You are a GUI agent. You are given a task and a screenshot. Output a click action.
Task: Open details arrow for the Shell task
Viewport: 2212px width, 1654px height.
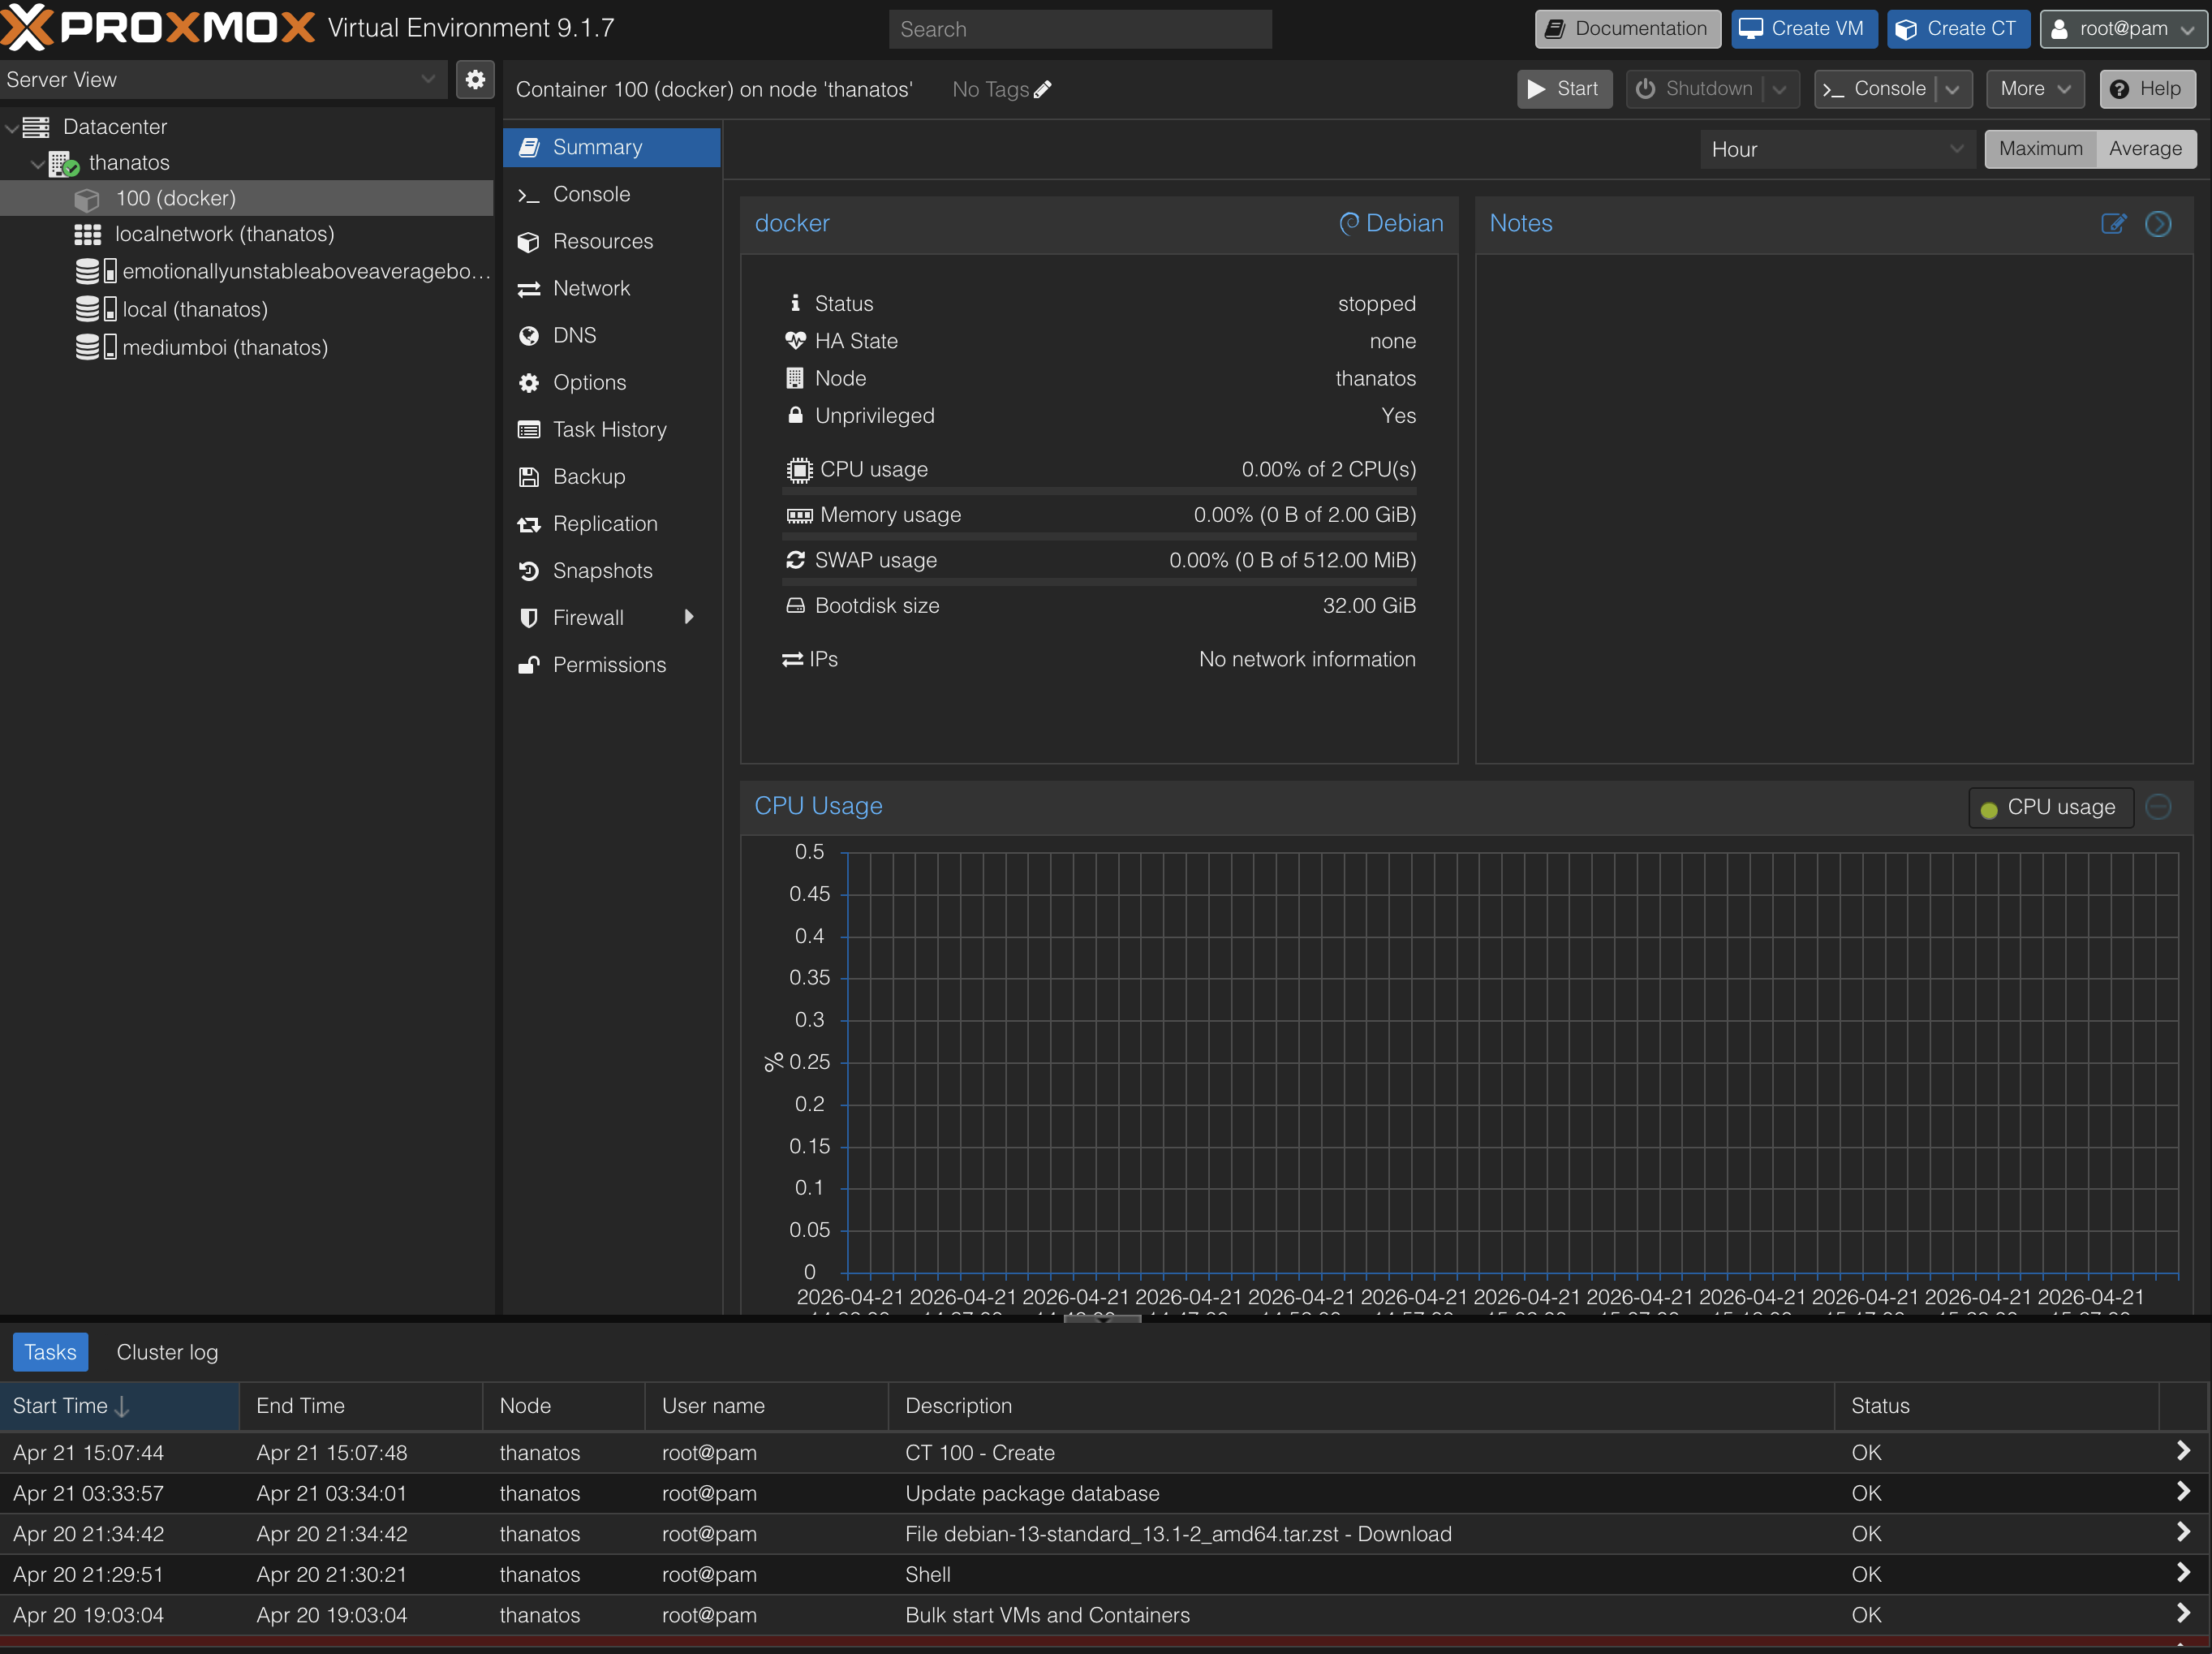point(2183,1574)
